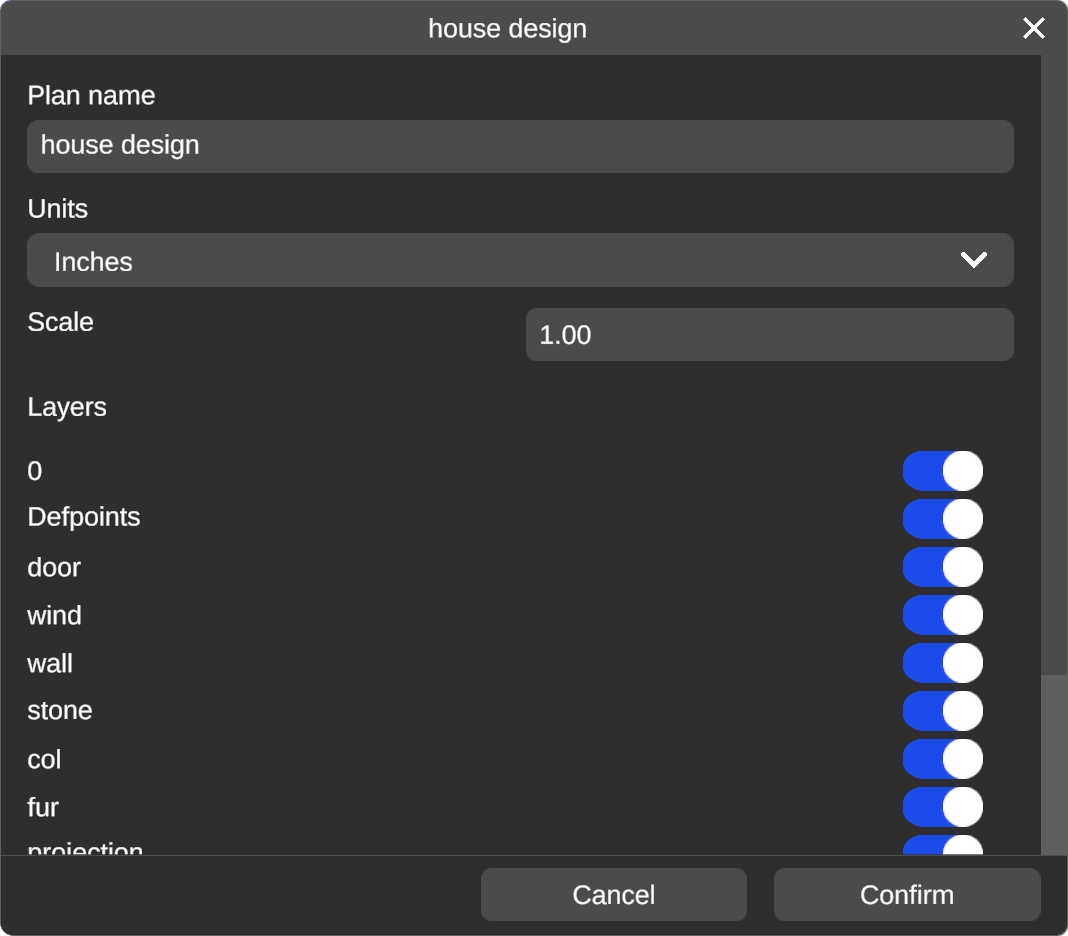
Task: Close the house design dialog
Action: coord(1033,28)
